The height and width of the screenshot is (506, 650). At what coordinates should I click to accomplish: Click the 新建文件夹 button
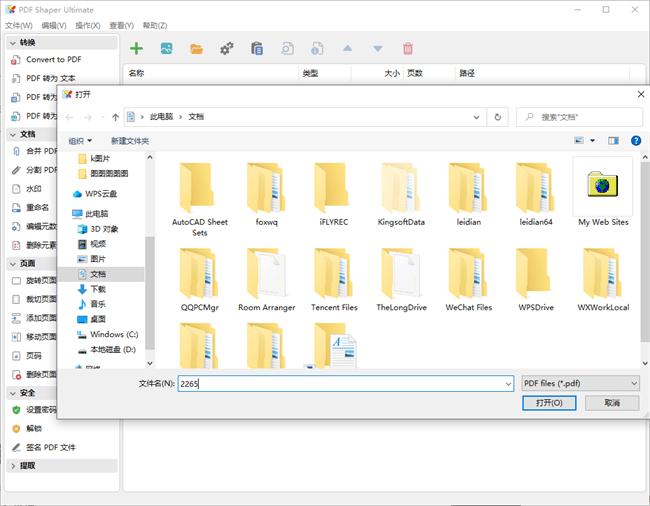tap(130, 141)
